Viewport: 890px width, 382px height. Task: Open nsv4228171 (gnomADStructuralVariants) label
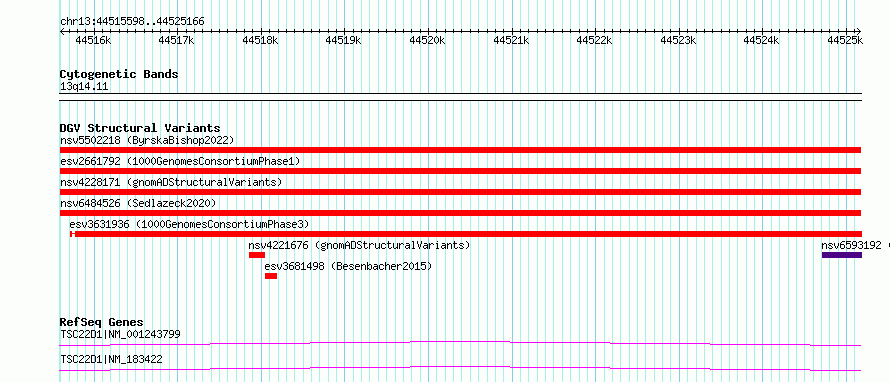pyautogui.click(x=171, y=182)
